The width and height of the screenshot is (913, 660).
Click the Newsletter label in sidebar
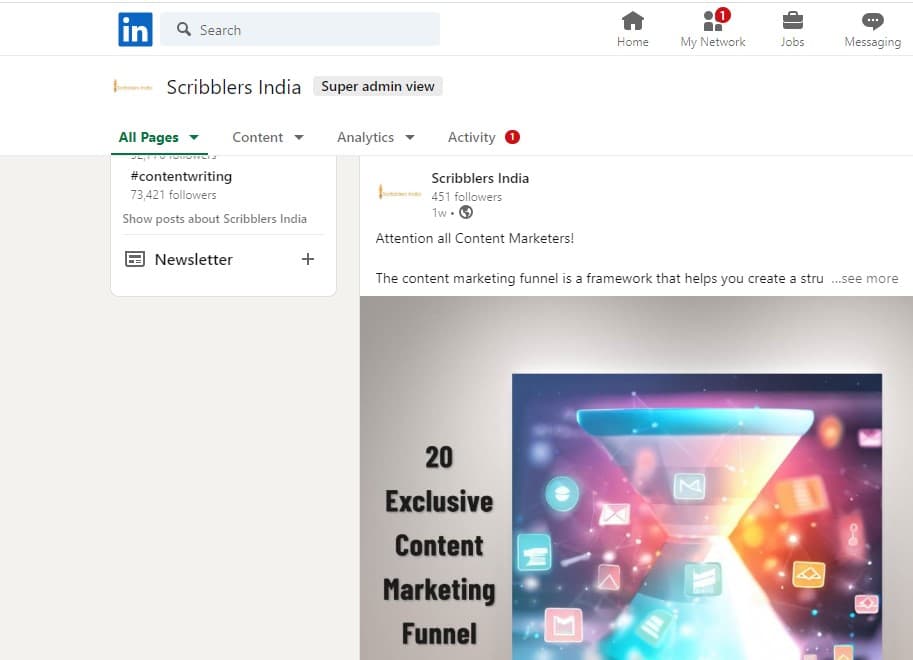pyautogui.click(x=193, y=259)
